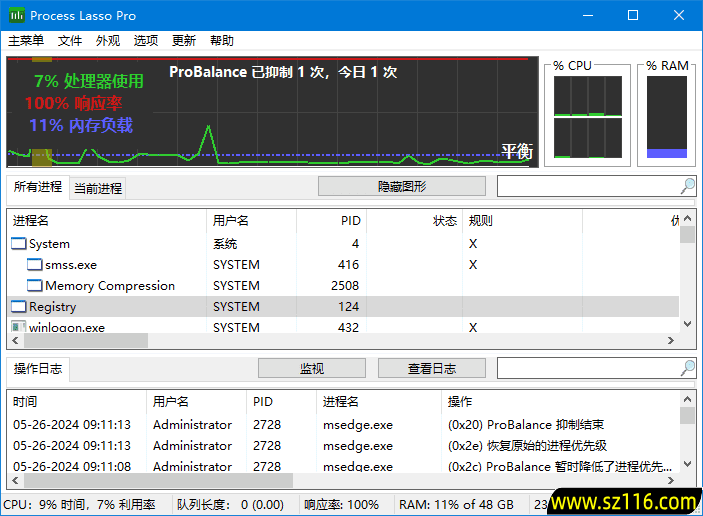Image resolution: width=703 pixels, height=516 pixels.
Task: Select the winlogon.exe process row
Action: 343,325
